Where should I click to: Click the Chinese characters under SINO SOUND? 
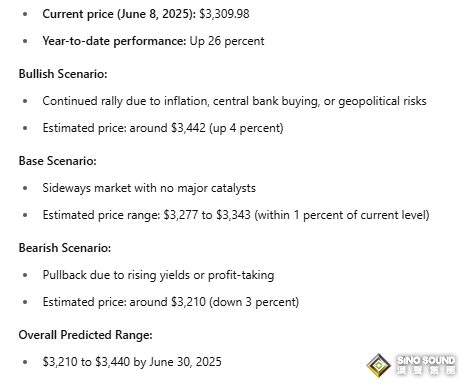(x=426, y=370)
